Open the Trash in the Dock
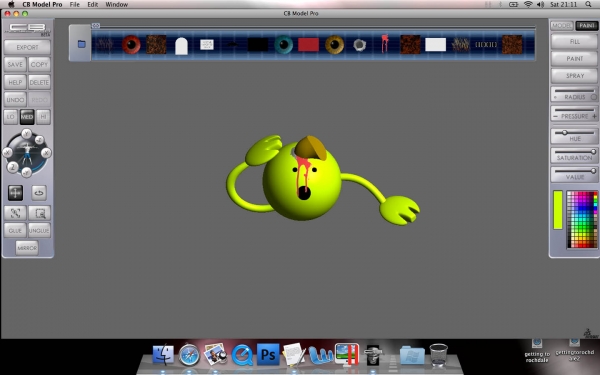600x375 pixels. 438,354
